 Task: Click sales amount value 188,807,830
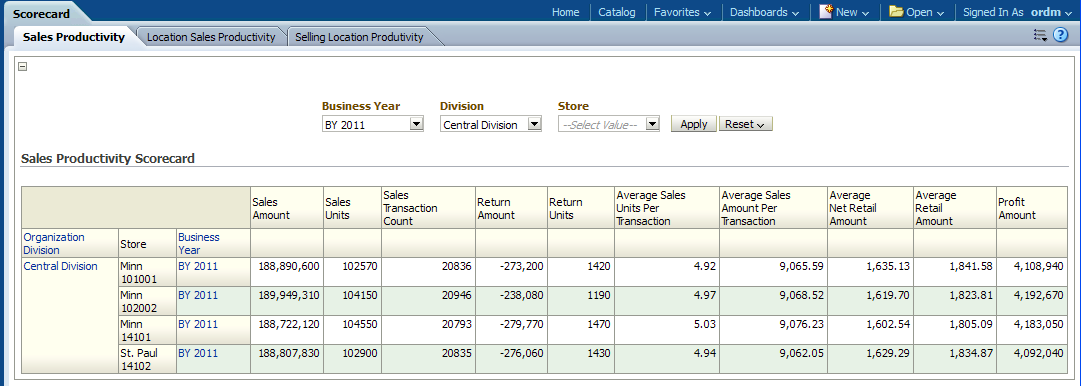click(x=289, y=353)
